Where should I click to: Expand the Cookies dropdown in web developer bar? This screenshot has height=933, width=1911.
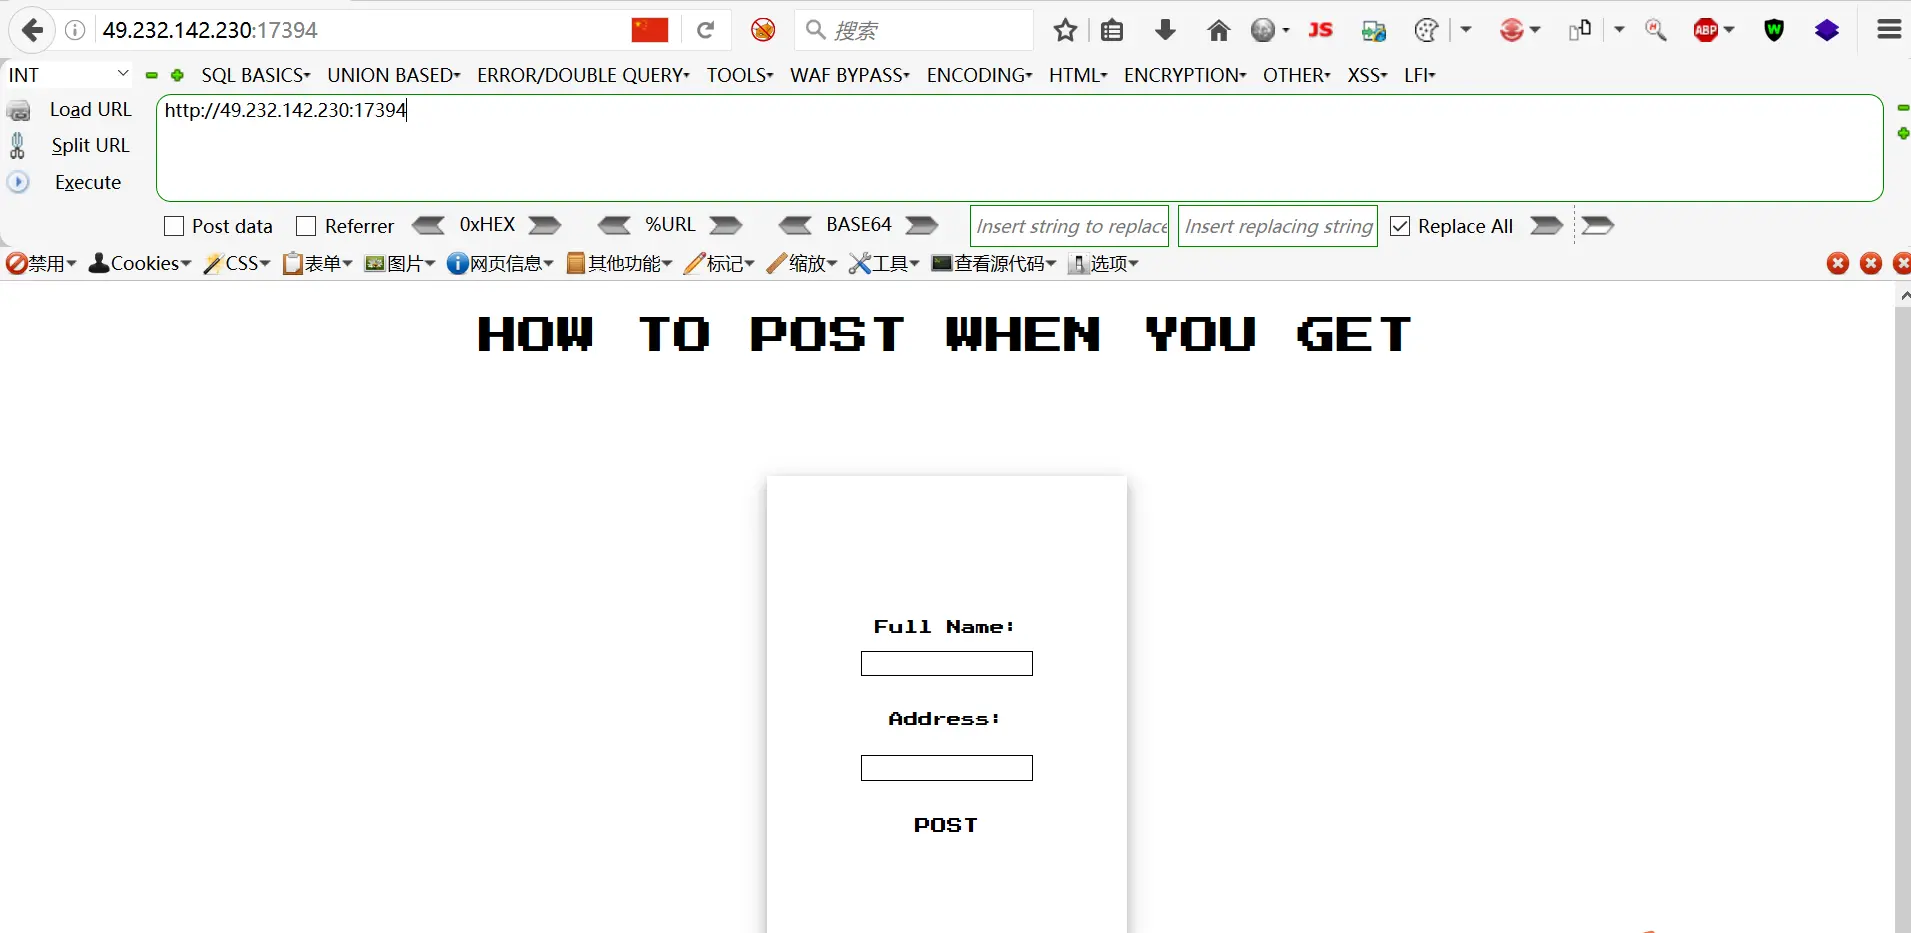coord(140,263)
